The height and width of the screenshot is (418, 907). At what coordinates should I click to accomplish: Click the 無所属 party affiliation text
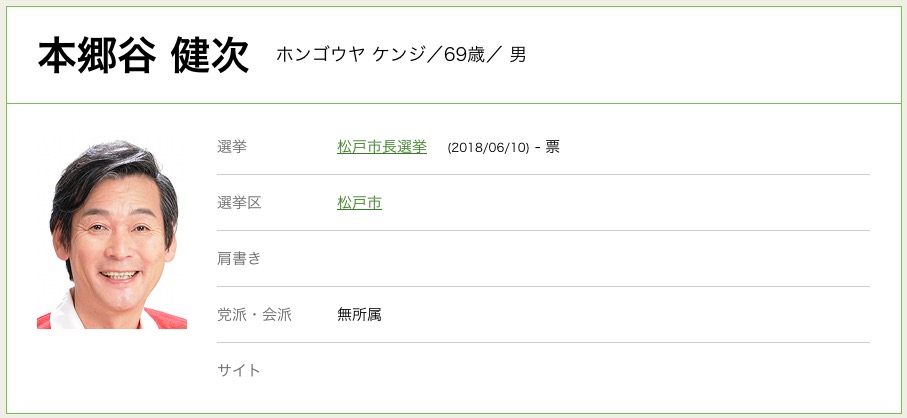pos(359,315)
